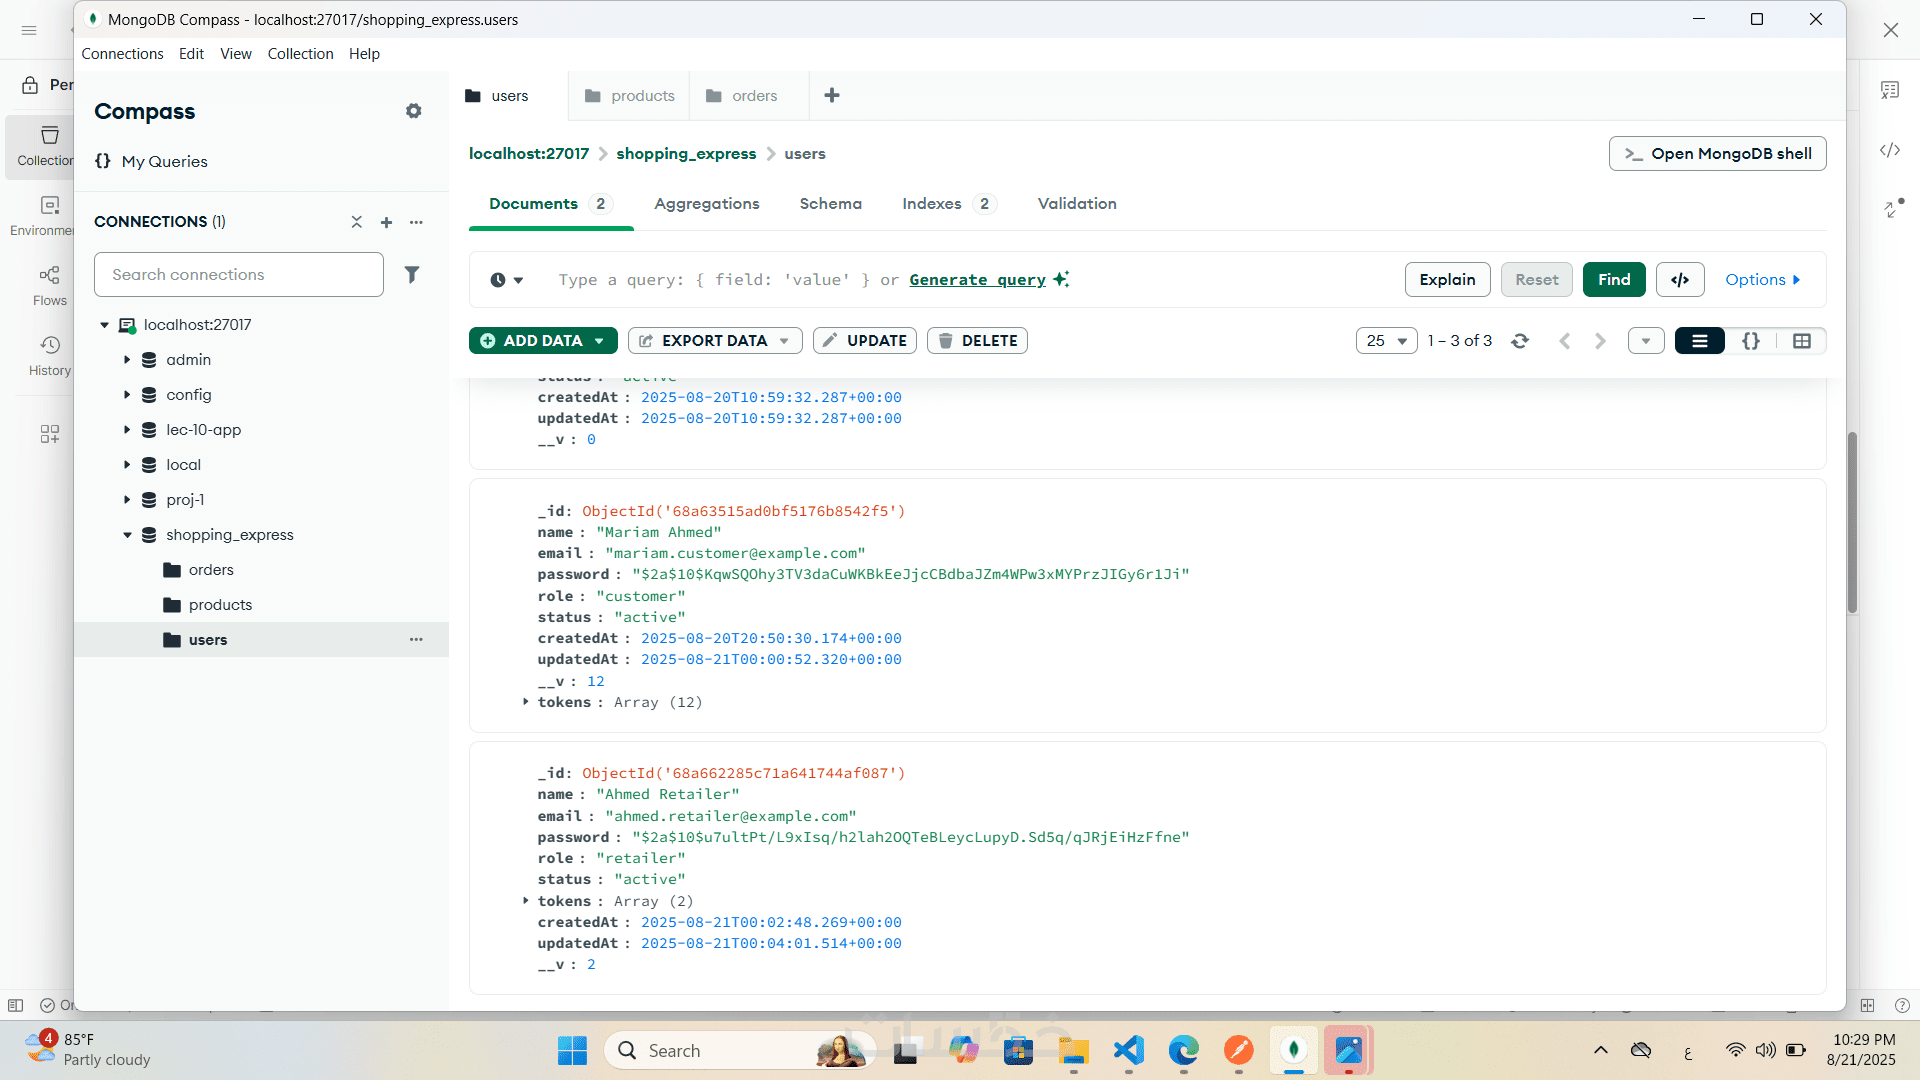This screenshot has width=1920, height=1080.
Task: Open the 25 per-page dropdown
Action: tap(1386, 341)
